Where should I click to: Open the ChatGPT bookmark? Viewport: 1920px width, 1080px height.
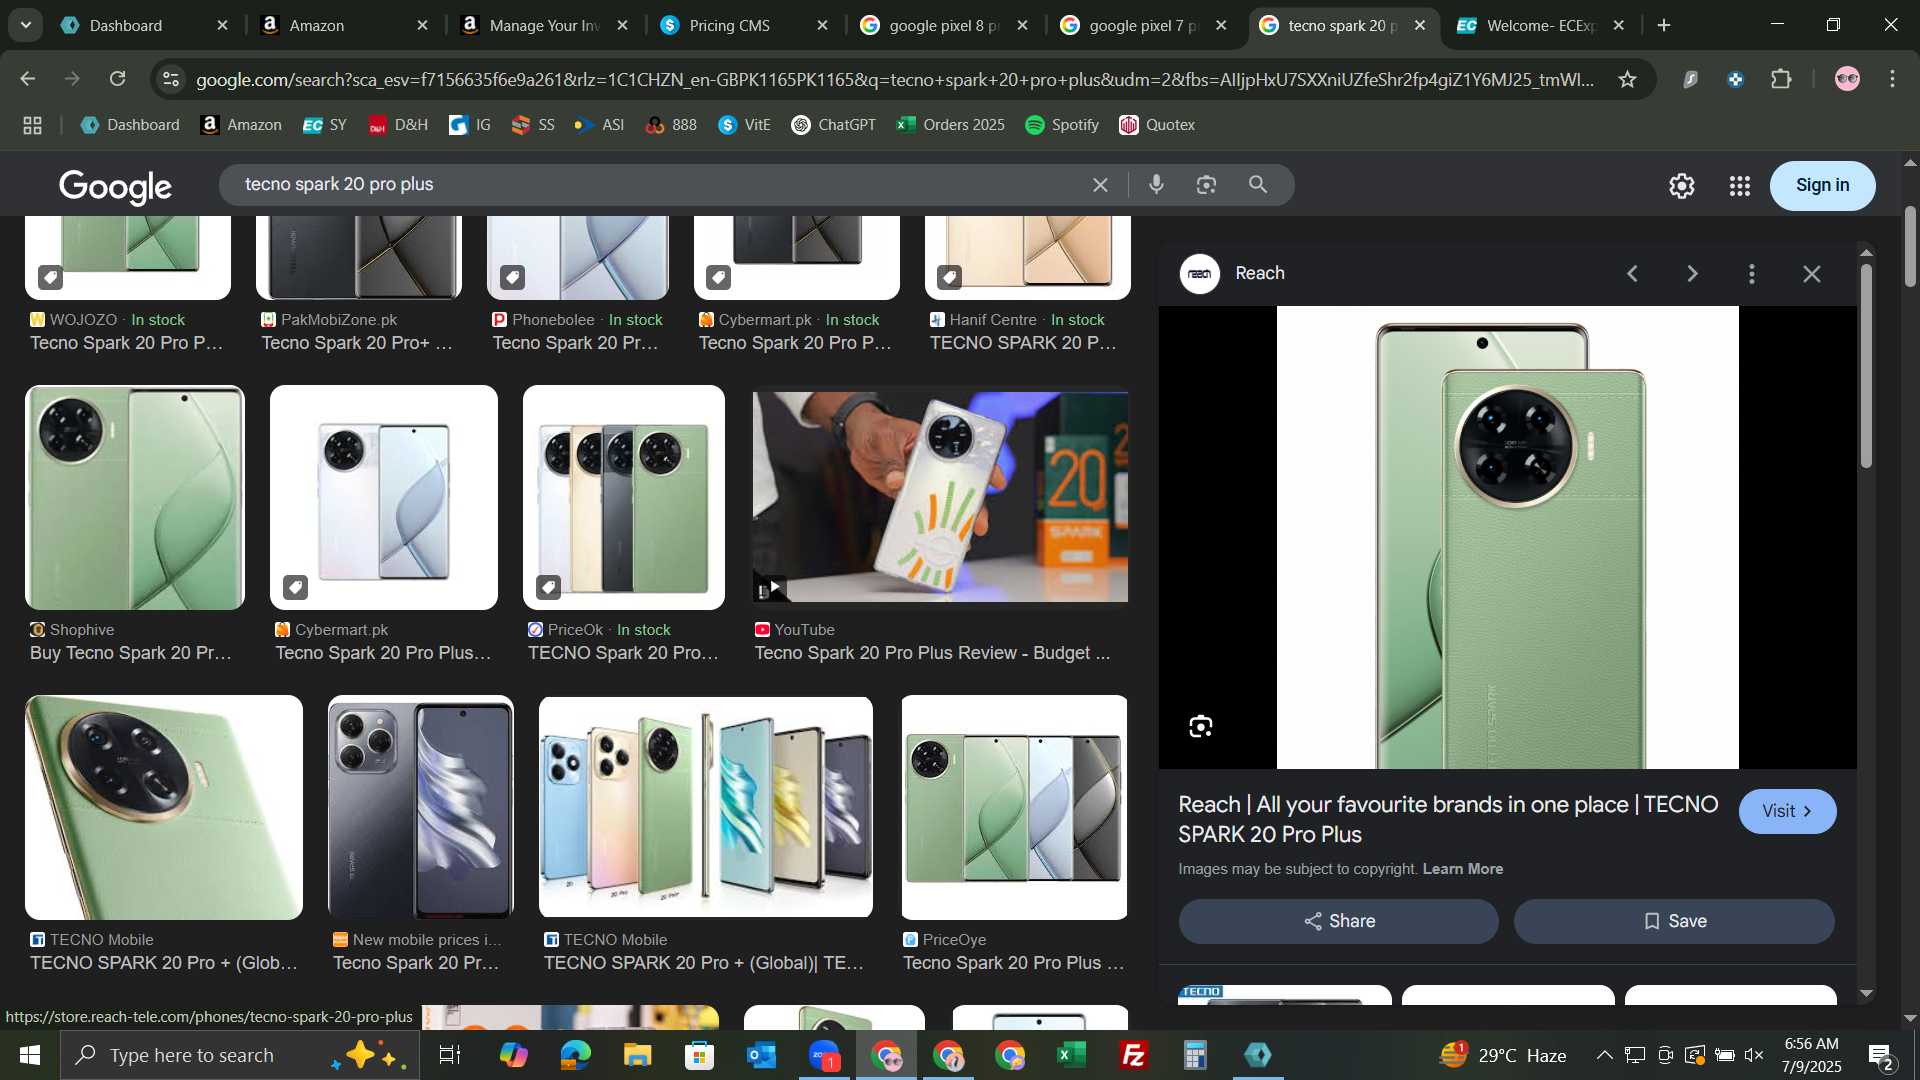click(x=834, y=125)
